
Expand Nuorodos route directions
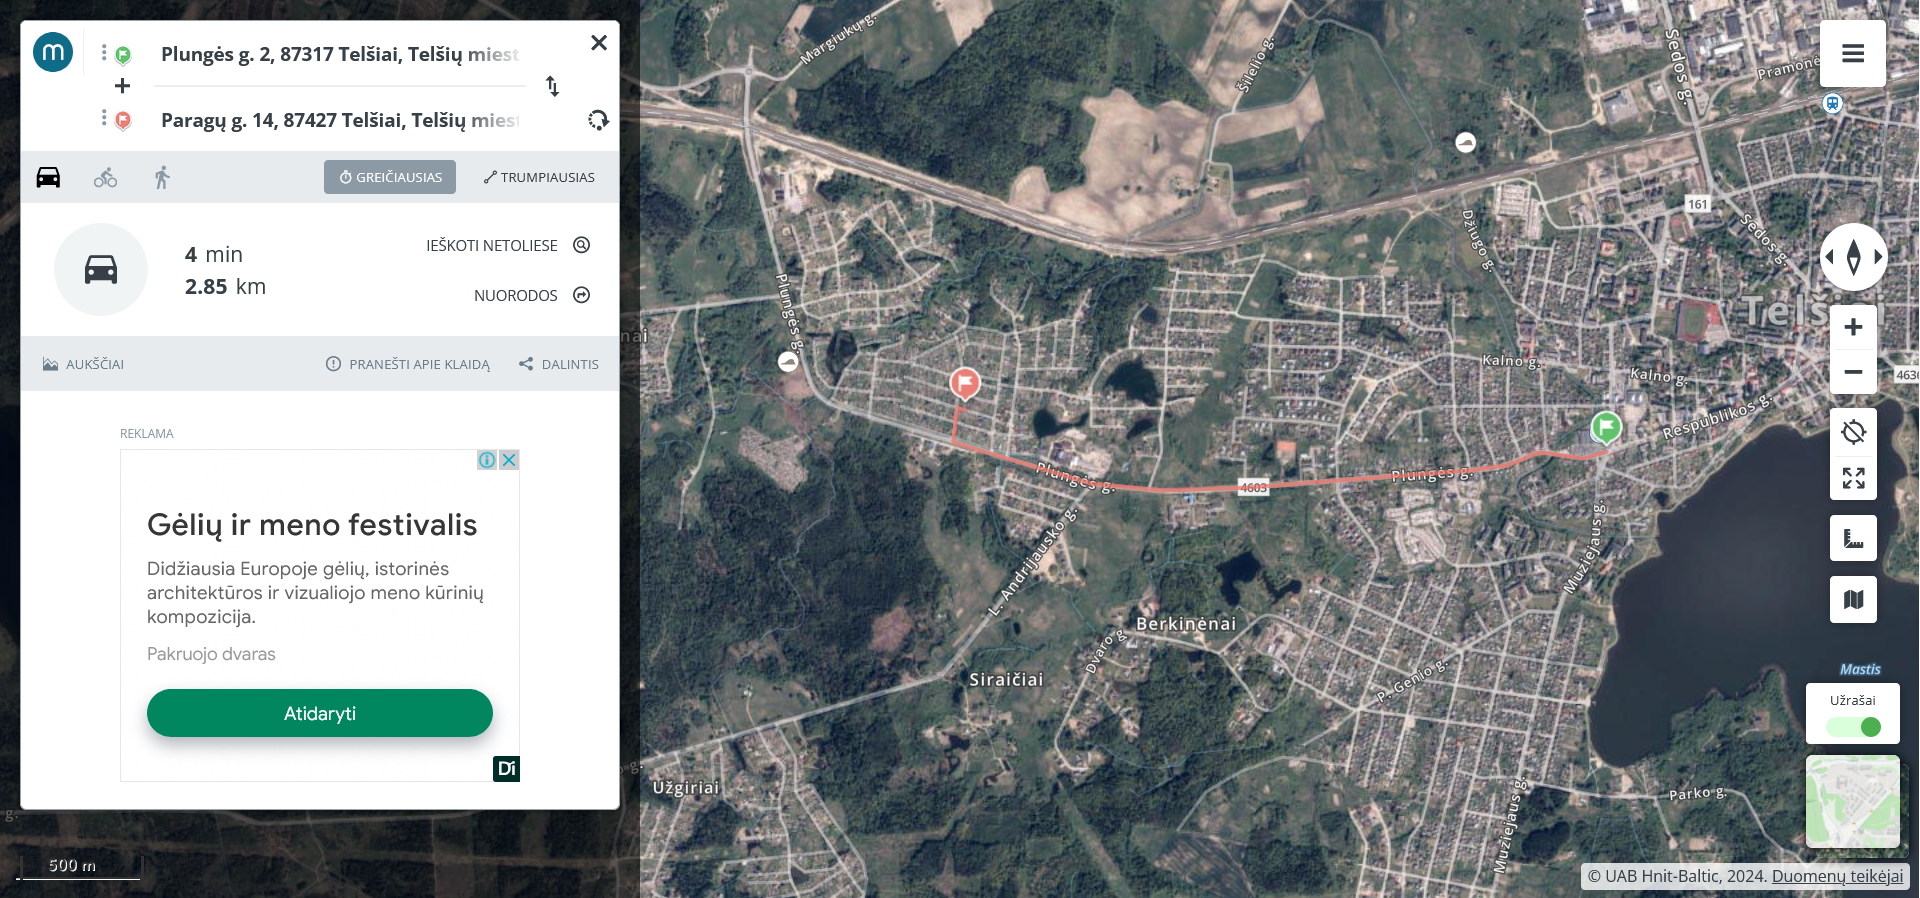[532, 295]
